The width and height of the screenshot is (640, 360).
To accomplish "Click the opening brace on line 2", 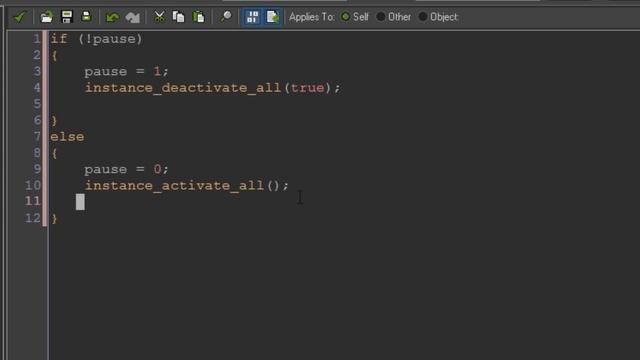I will [54, 56].
